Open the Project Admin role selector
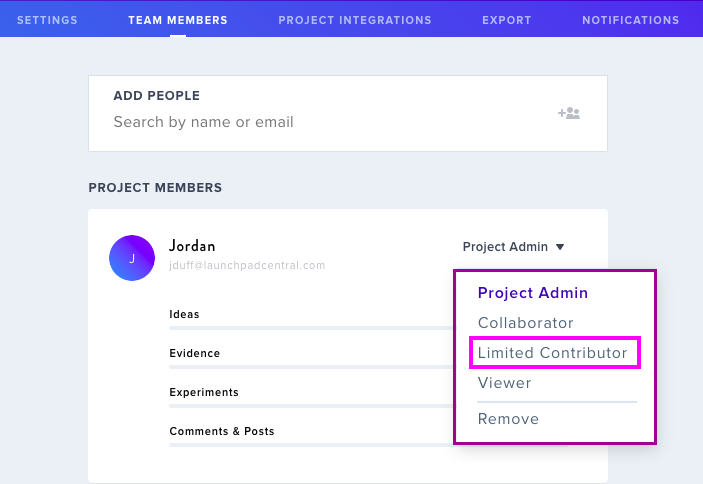This screenshot has width=703, height=484. click(x=513, y=247)
